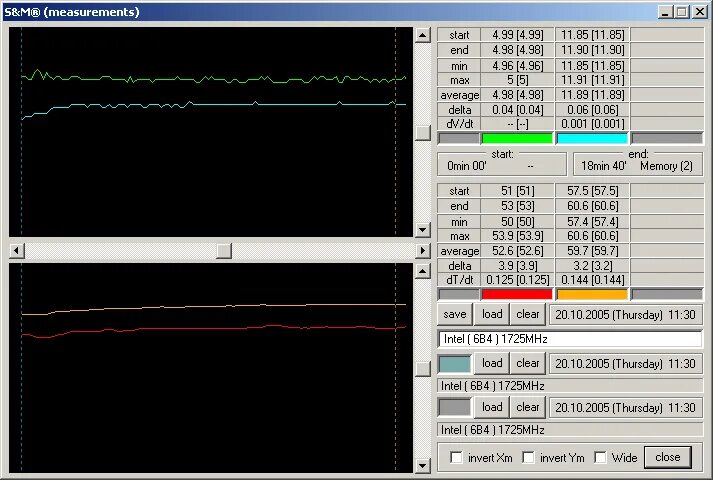Viewport: 713px width, 480px height.
Task: Click the Intel ( 6B4 ) label under teal swatch row
Action: point(570,386)
